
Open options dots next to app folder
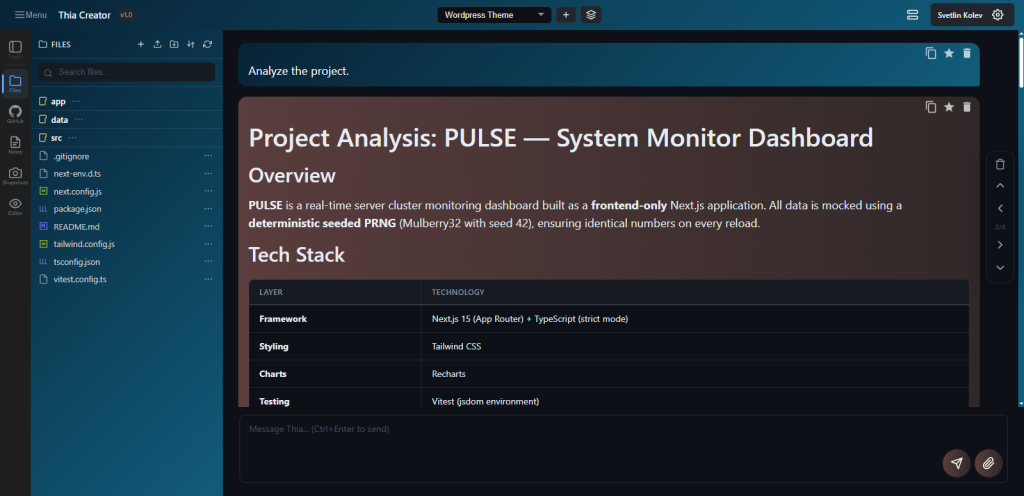pyautogui.click(x=76, y=101)
